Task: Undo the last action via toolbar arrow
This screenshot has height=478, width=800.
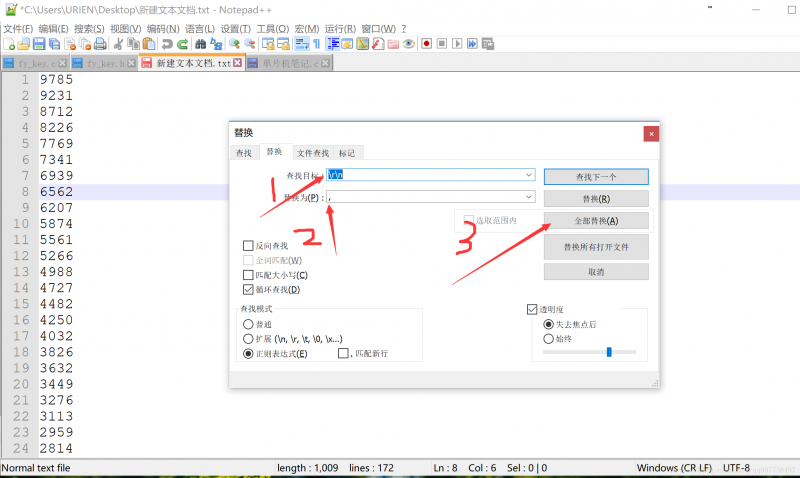Action: tap(167, 44)
